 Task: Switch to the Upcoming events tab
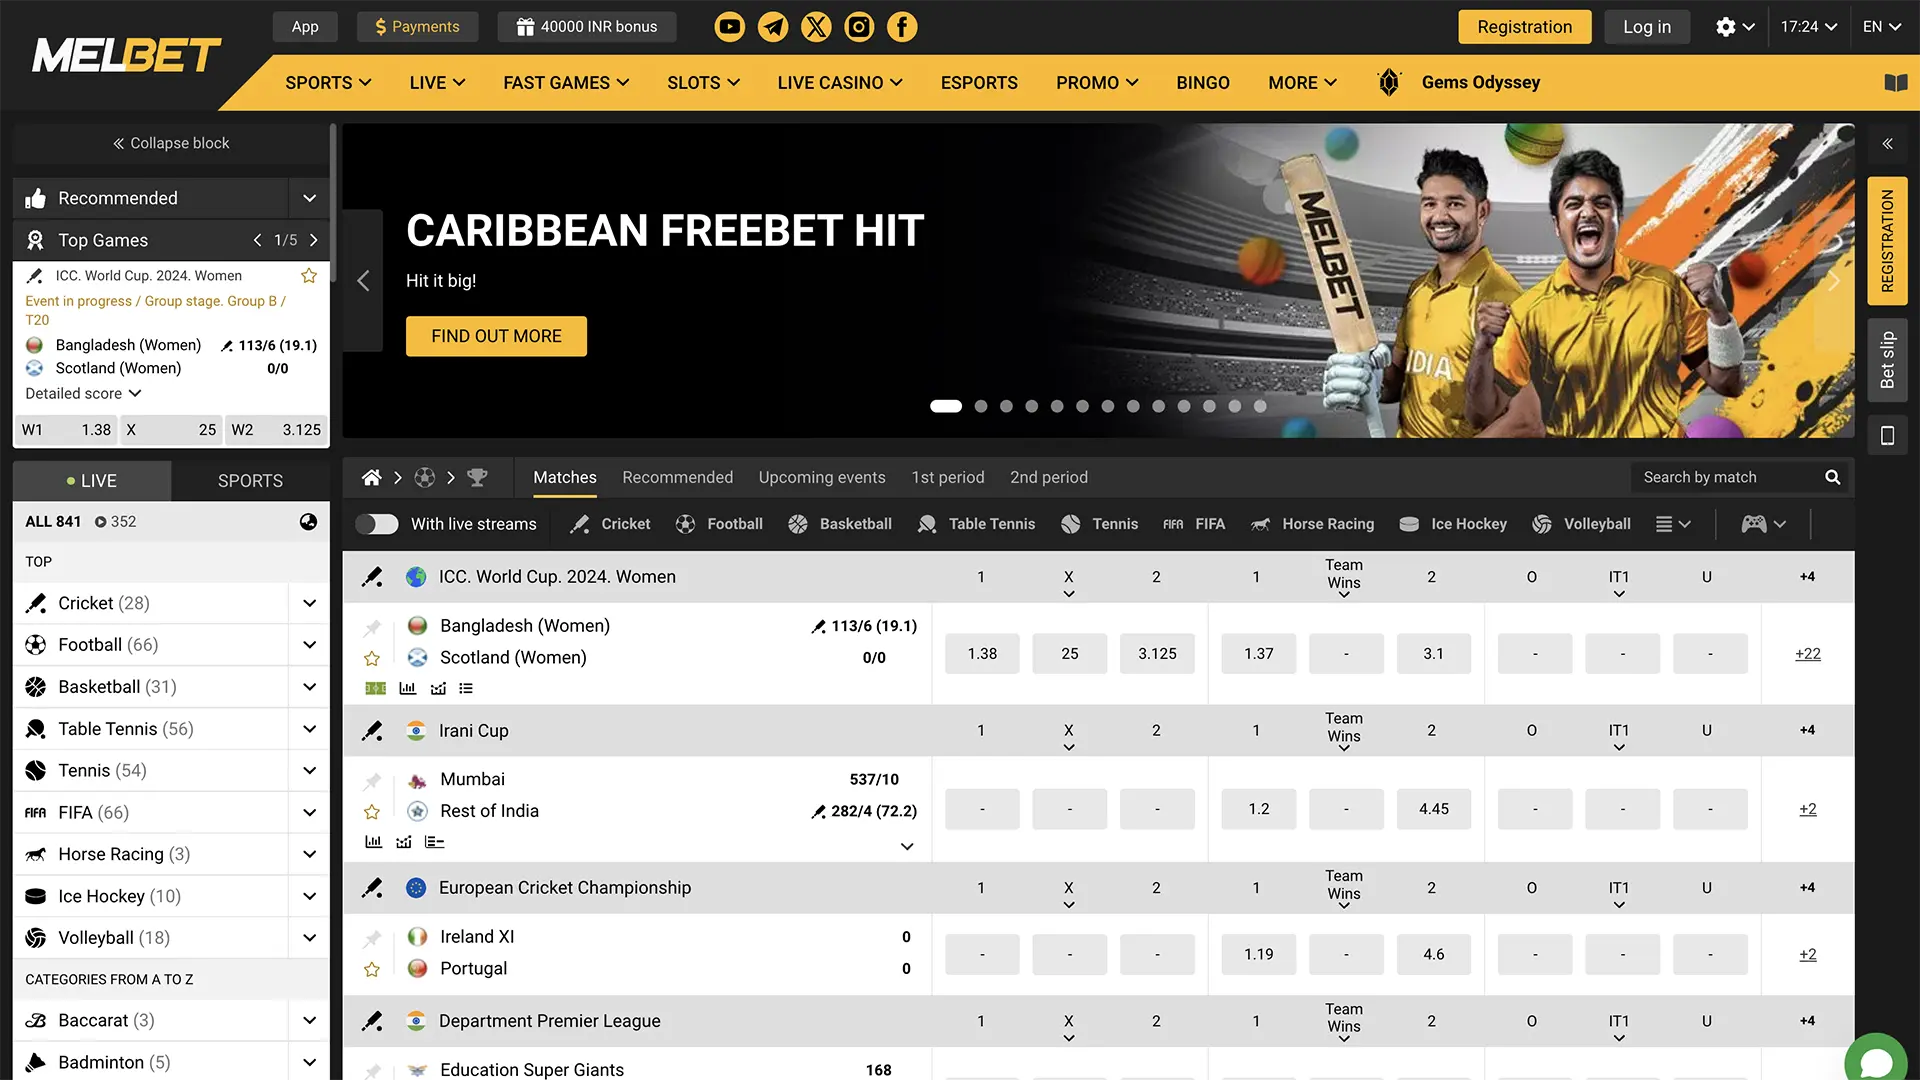(822, 477)
